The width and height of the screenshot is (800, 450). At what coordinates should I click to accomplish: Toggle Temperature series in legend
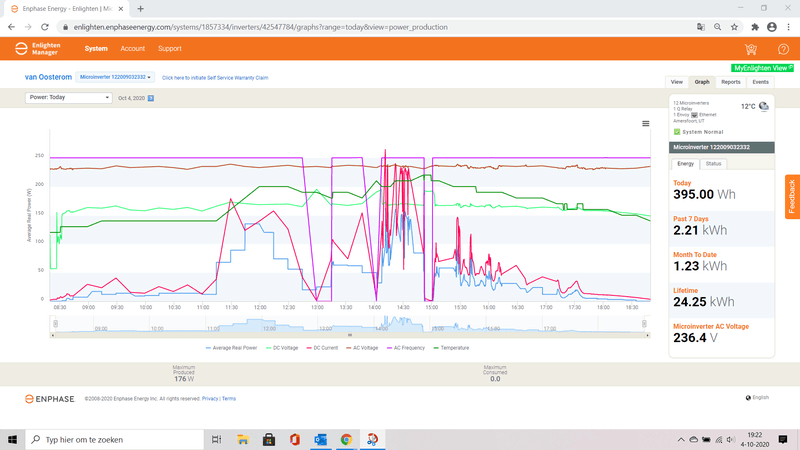coord(451,348)
